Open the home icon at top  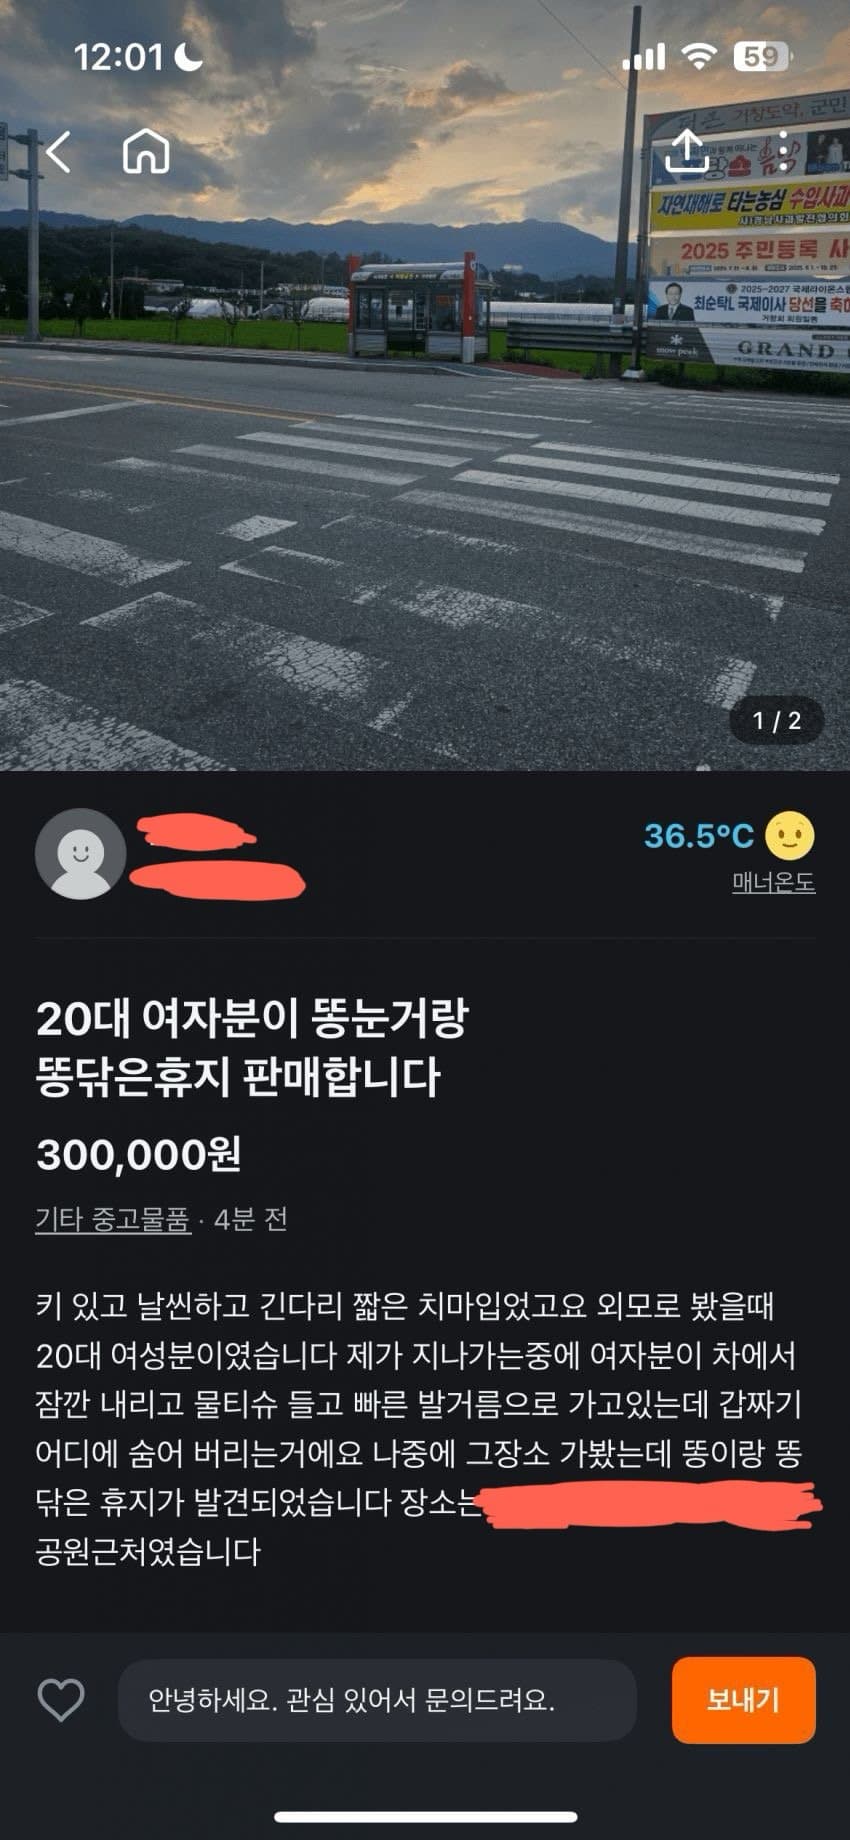tap(146, 152)
